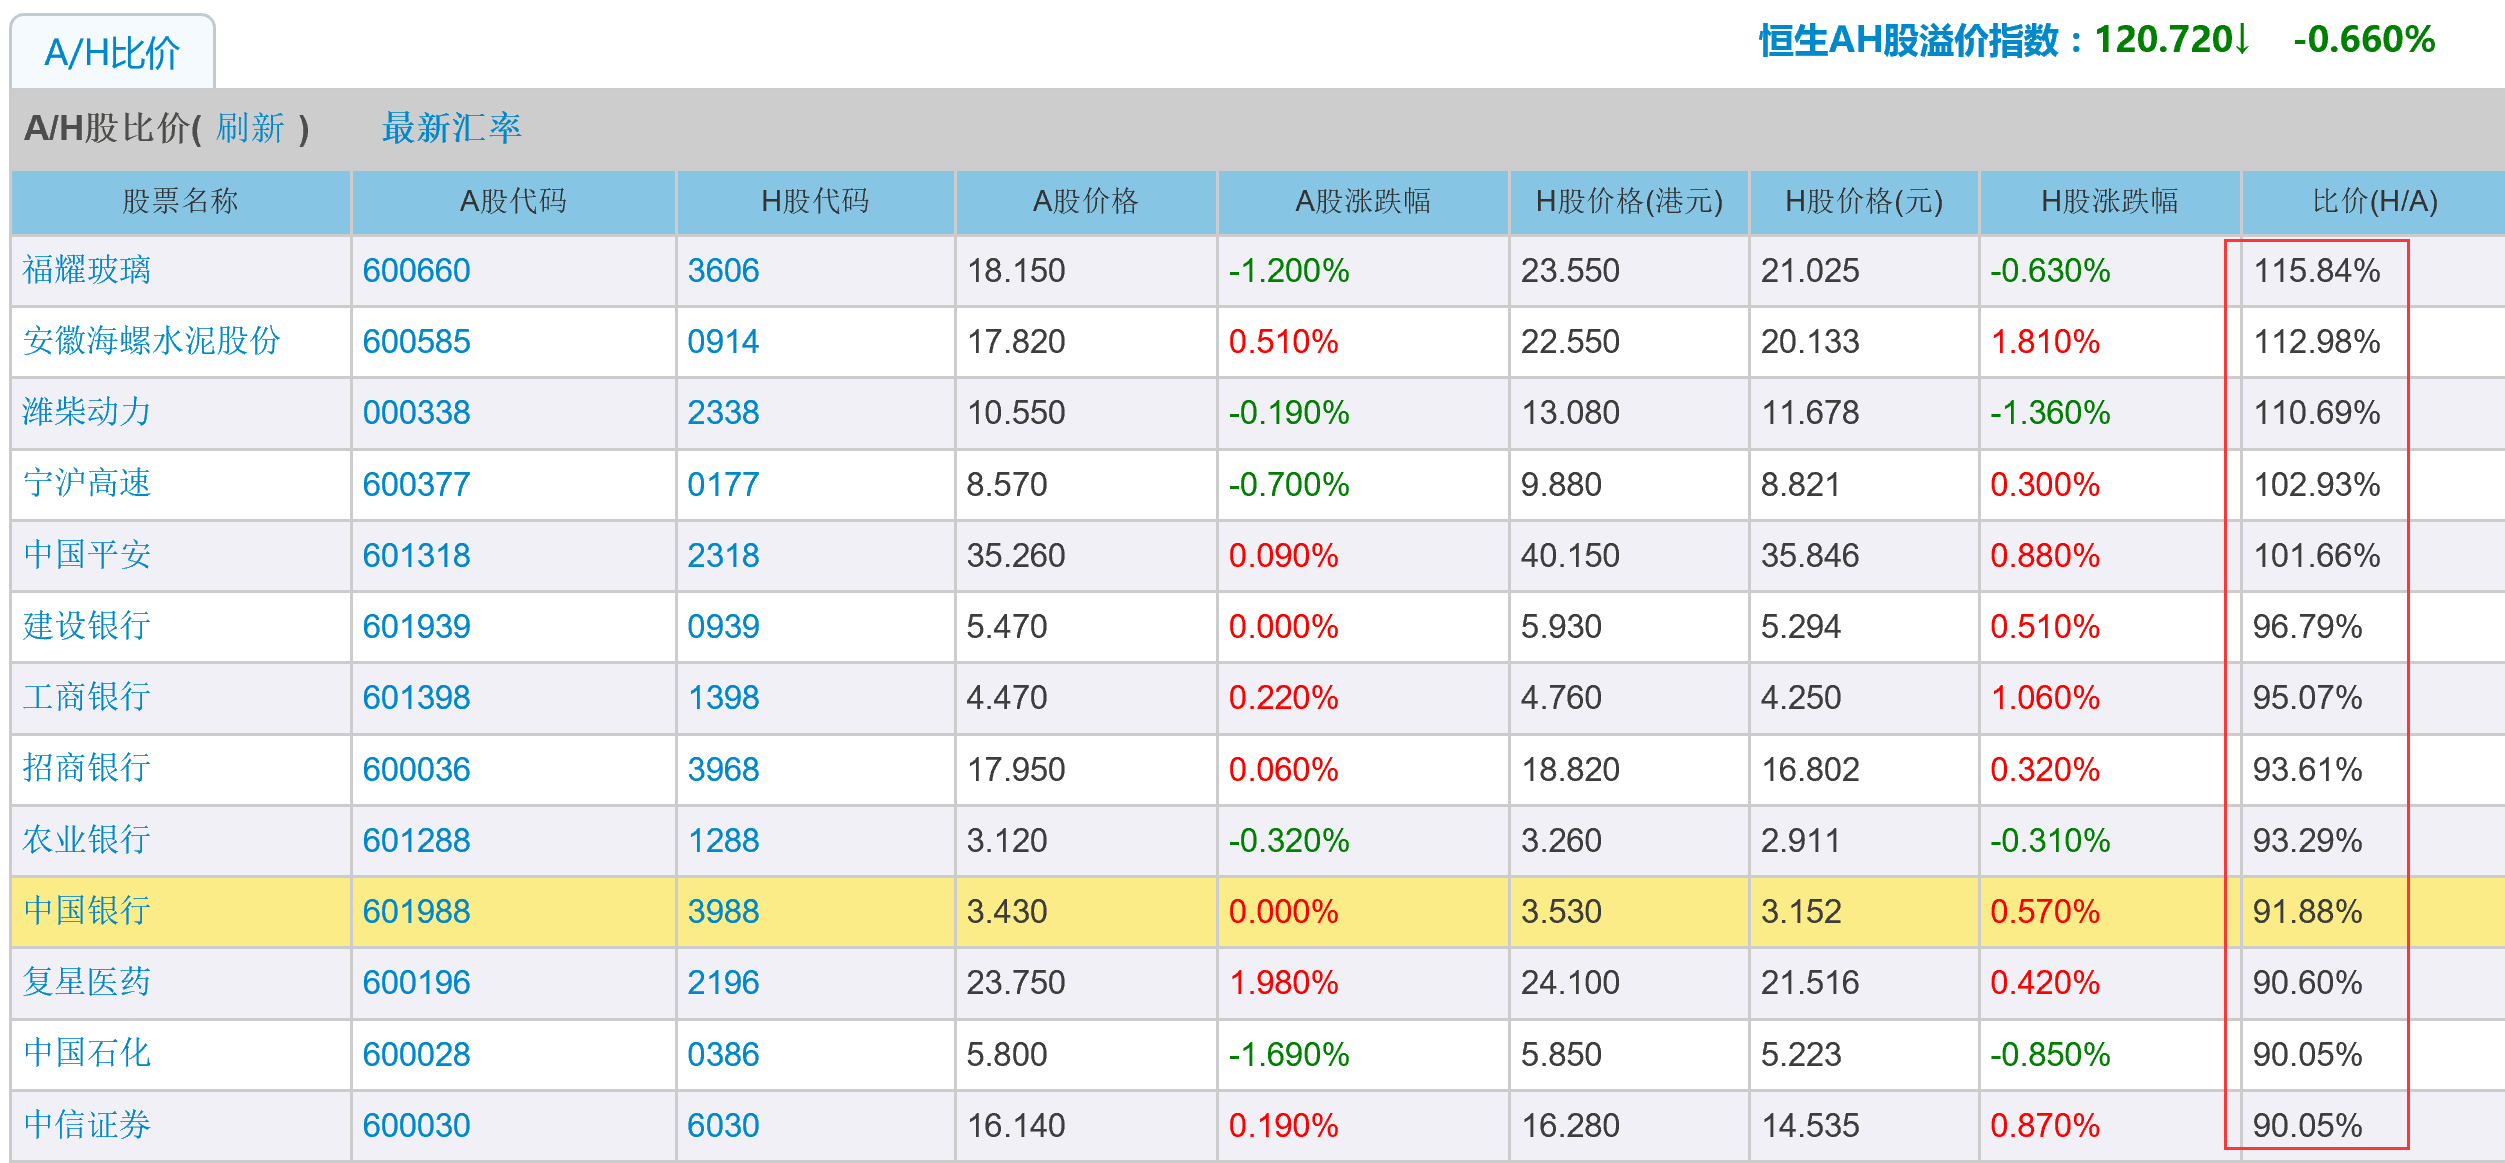Open the 最新汇率 exchange rate link

pyautogui.click(x=451, y=128)
